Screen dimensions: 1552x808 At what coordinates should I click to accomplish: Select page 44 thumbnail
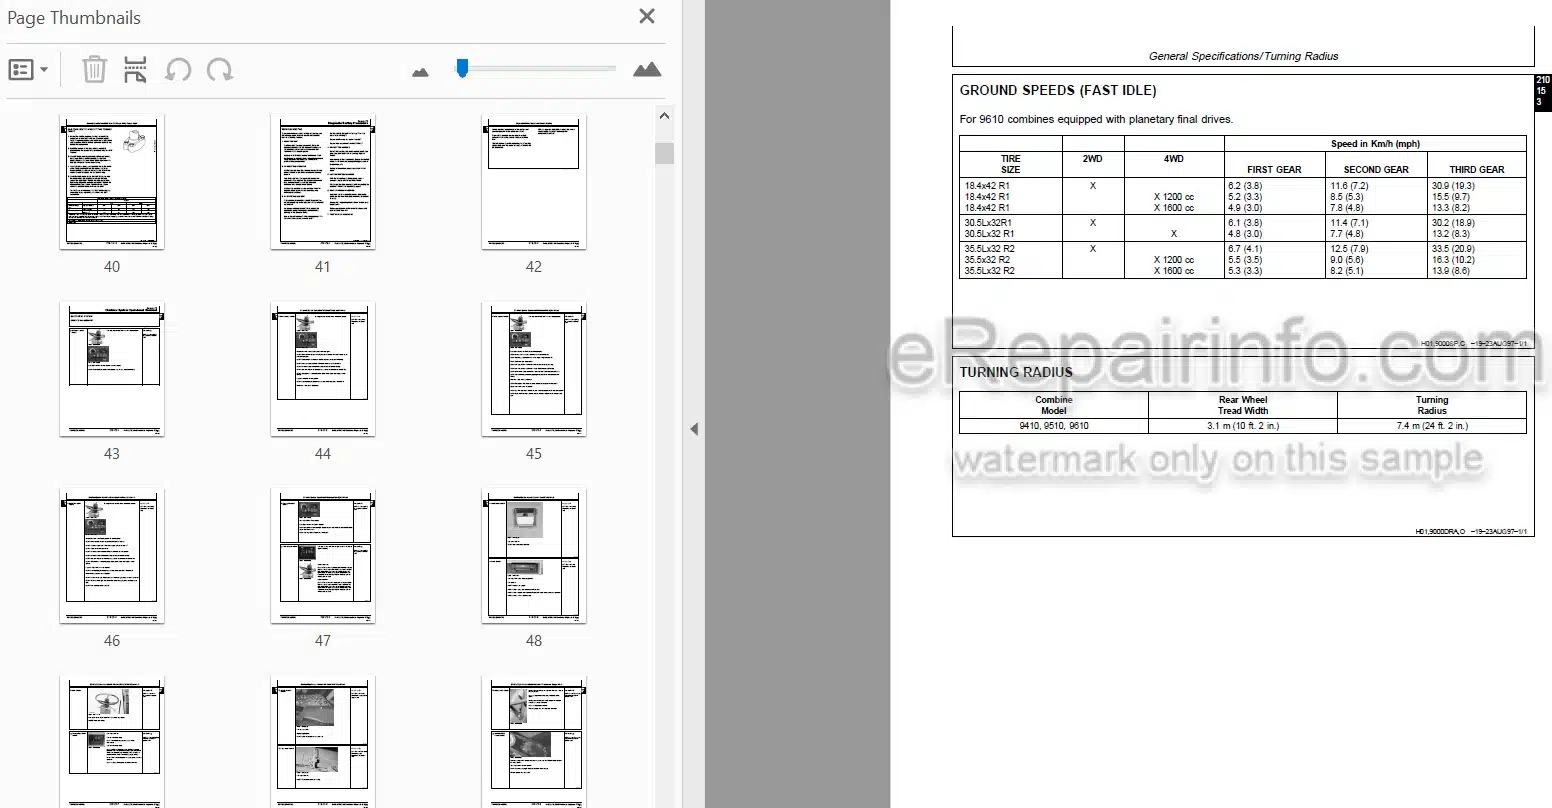[x=323, y=370]
